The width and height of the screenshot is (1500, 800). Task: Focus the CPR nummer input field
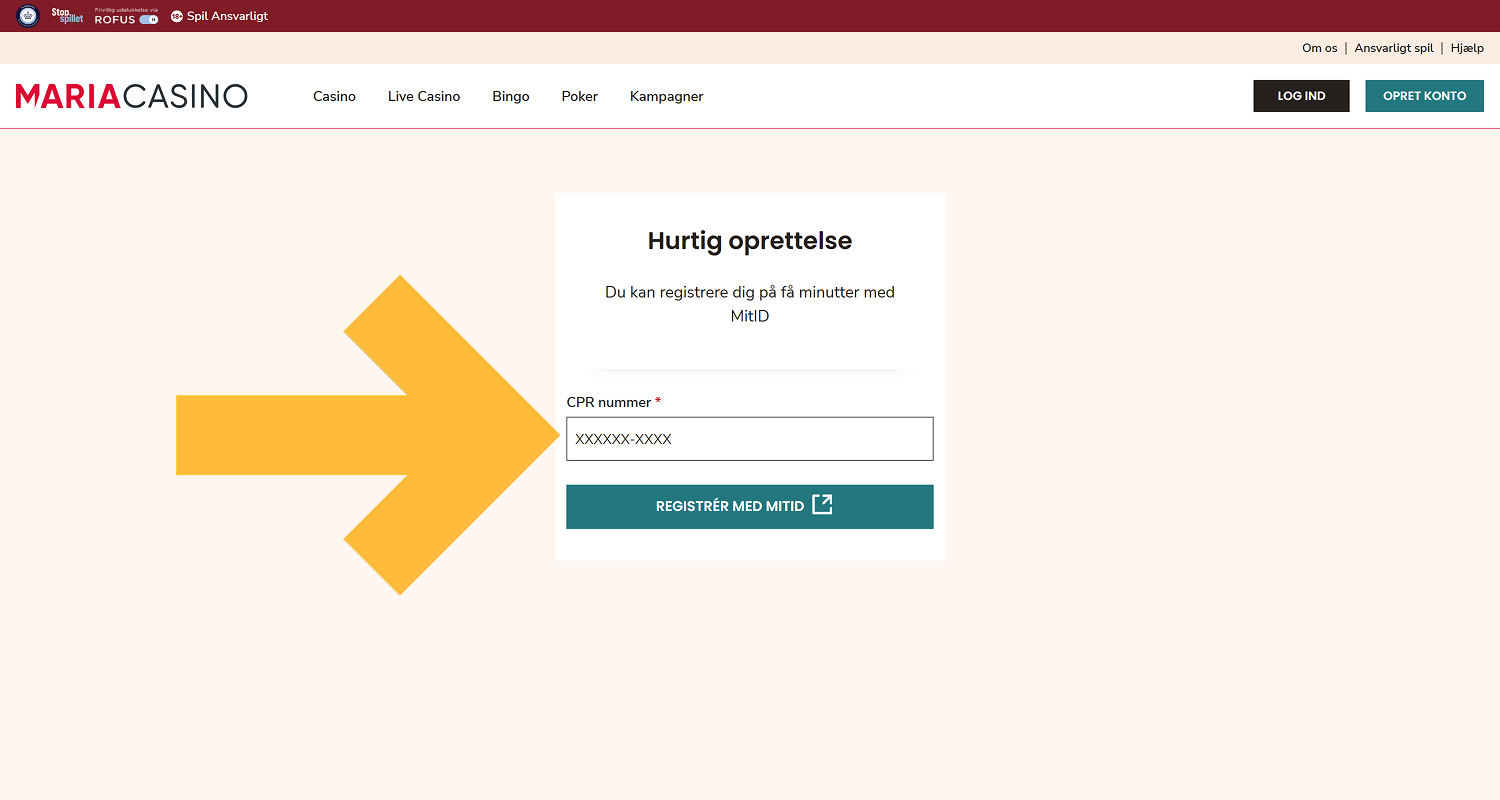(x=750, y=439)
